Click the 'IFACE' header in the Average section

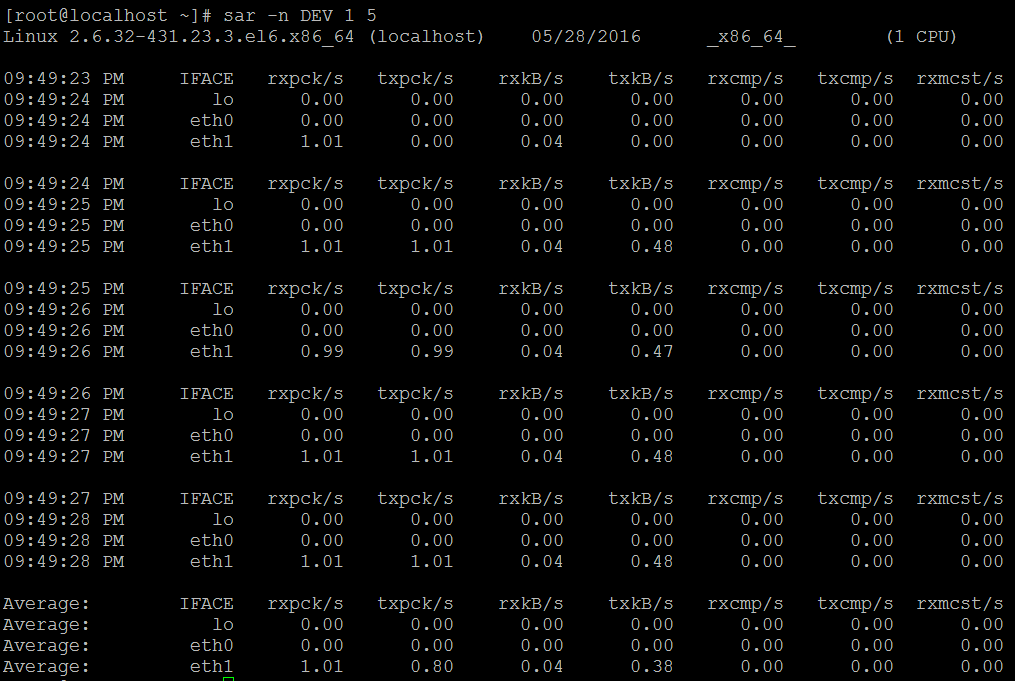206,604
